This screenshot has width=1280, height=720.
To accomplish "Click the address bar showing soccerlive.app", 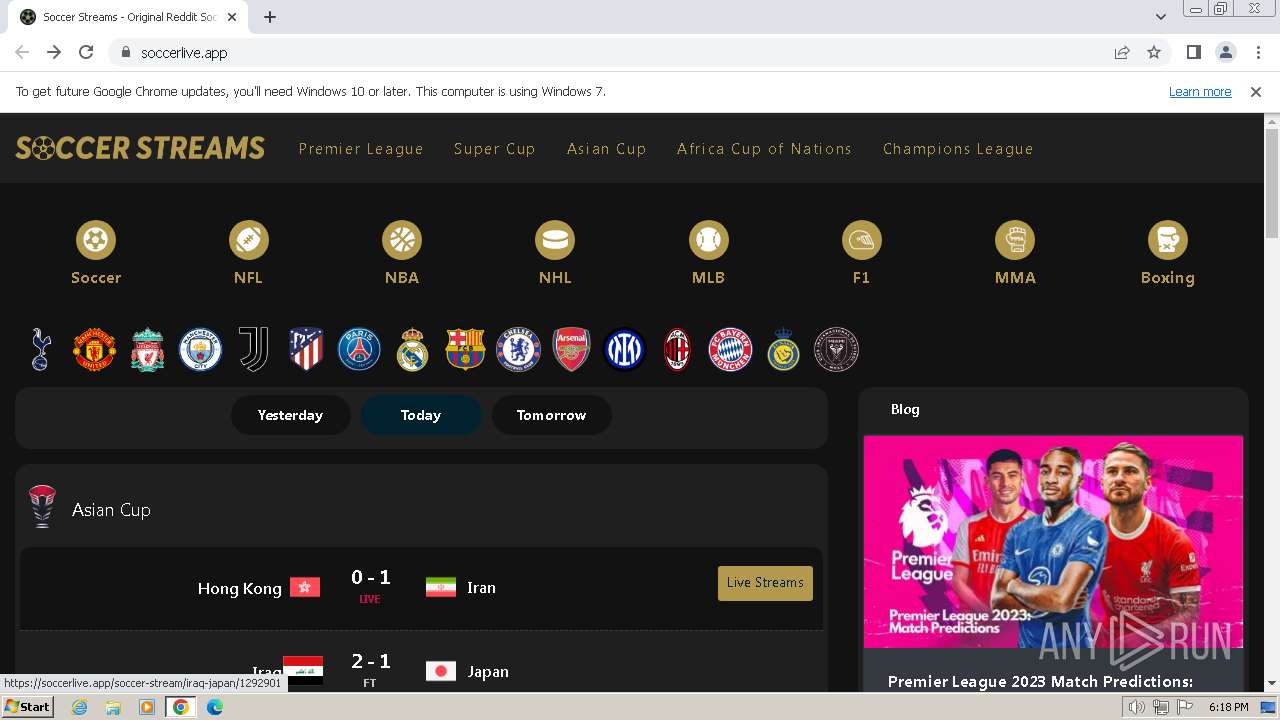I will [x=610, y=53].
